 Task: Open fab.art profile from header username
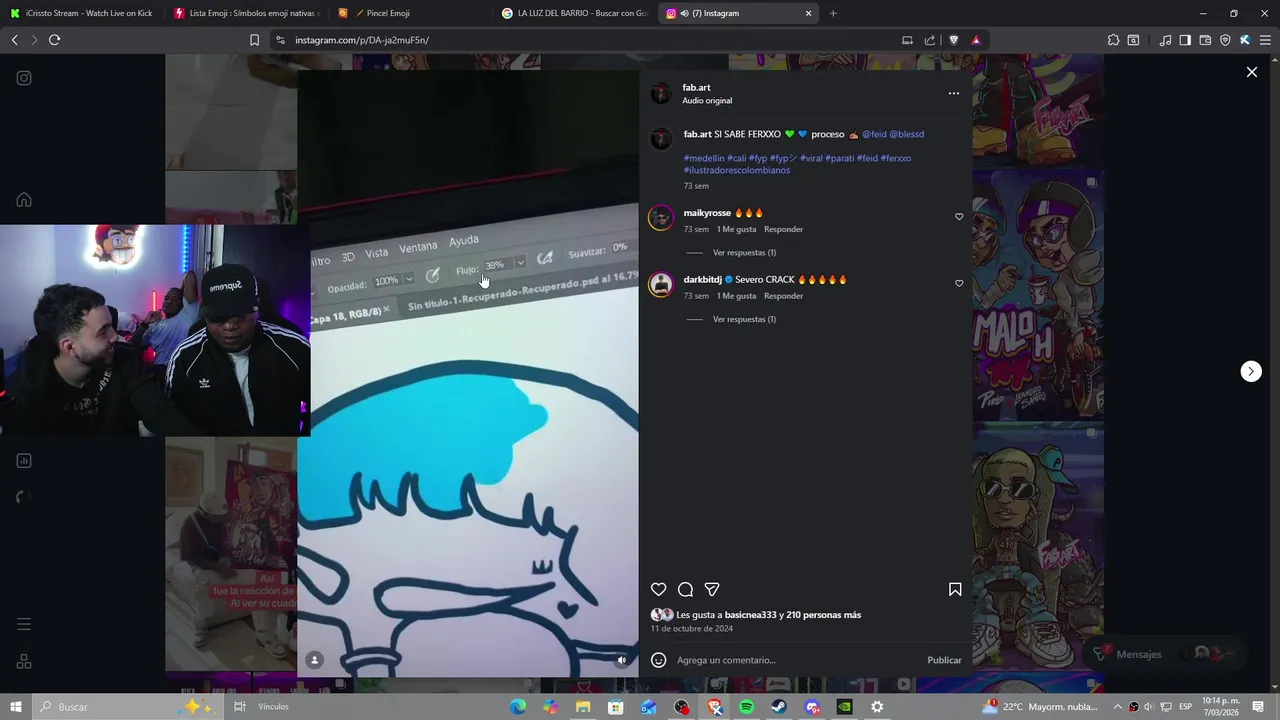(x=696, y=88)
